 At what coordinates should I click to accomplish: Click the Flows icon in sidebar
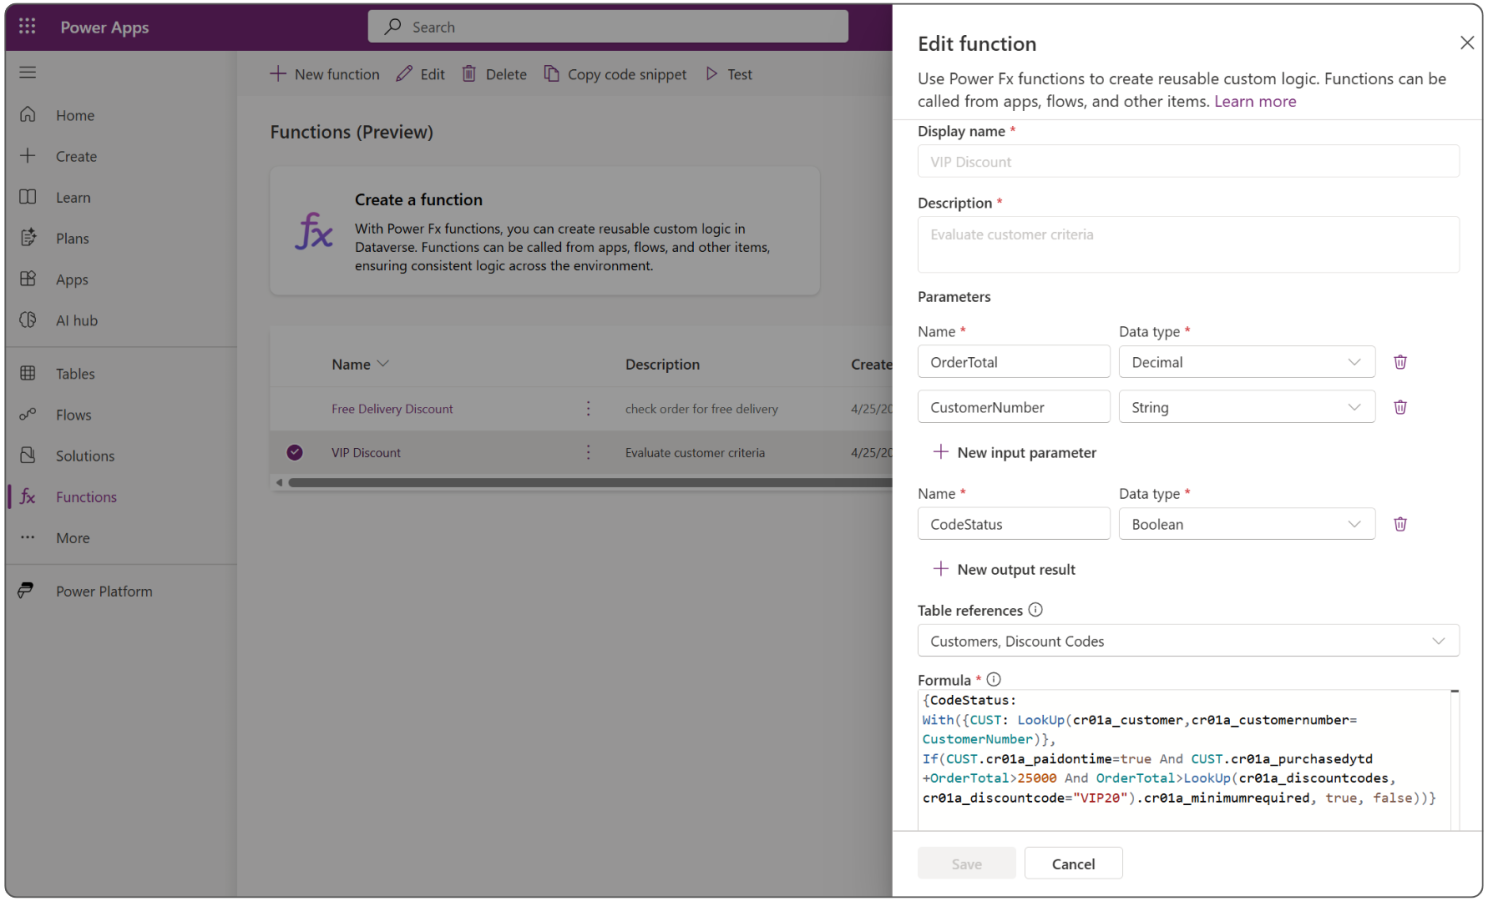pyautogui.click(x=28, y=413)
